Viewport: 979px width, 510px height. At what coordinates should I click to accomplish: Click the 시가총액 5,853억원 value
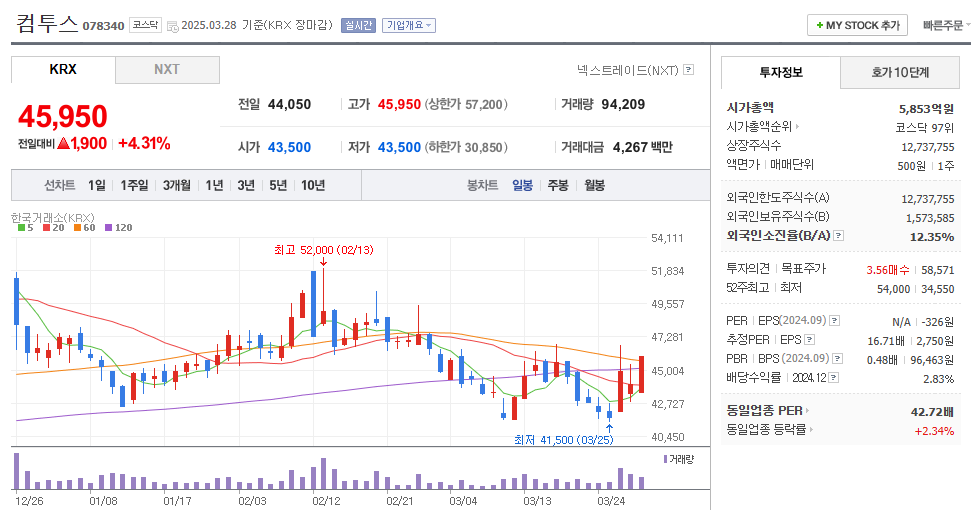[927, 109]
